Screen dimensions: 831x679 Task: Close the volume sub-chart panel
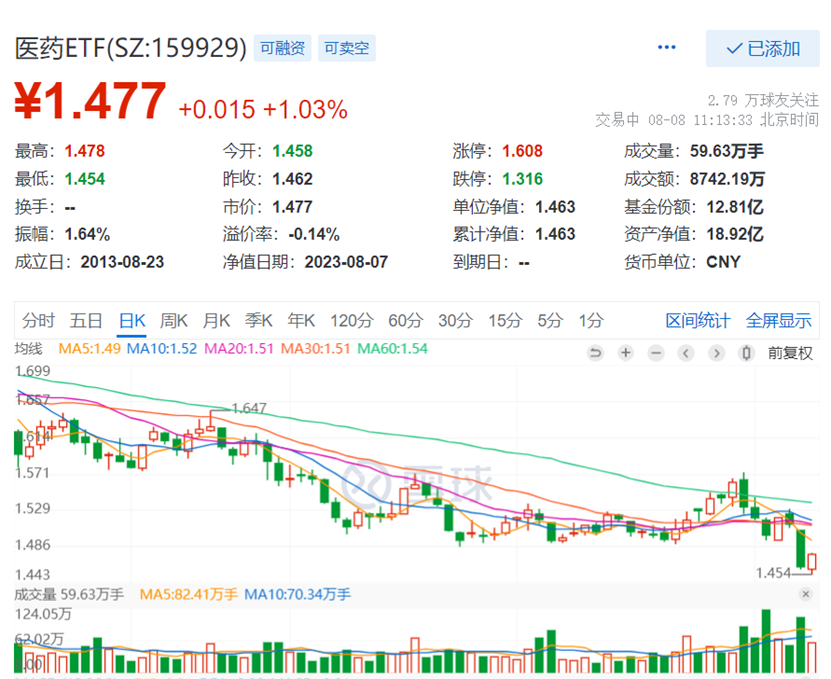(x=806, y=594)
